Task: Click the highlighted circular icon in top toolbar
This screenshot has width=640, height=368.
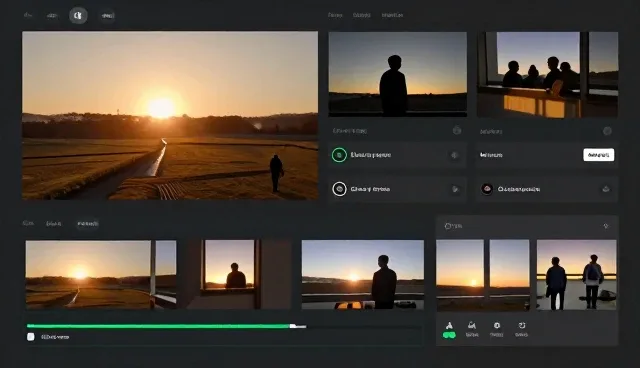Action: 78,16
